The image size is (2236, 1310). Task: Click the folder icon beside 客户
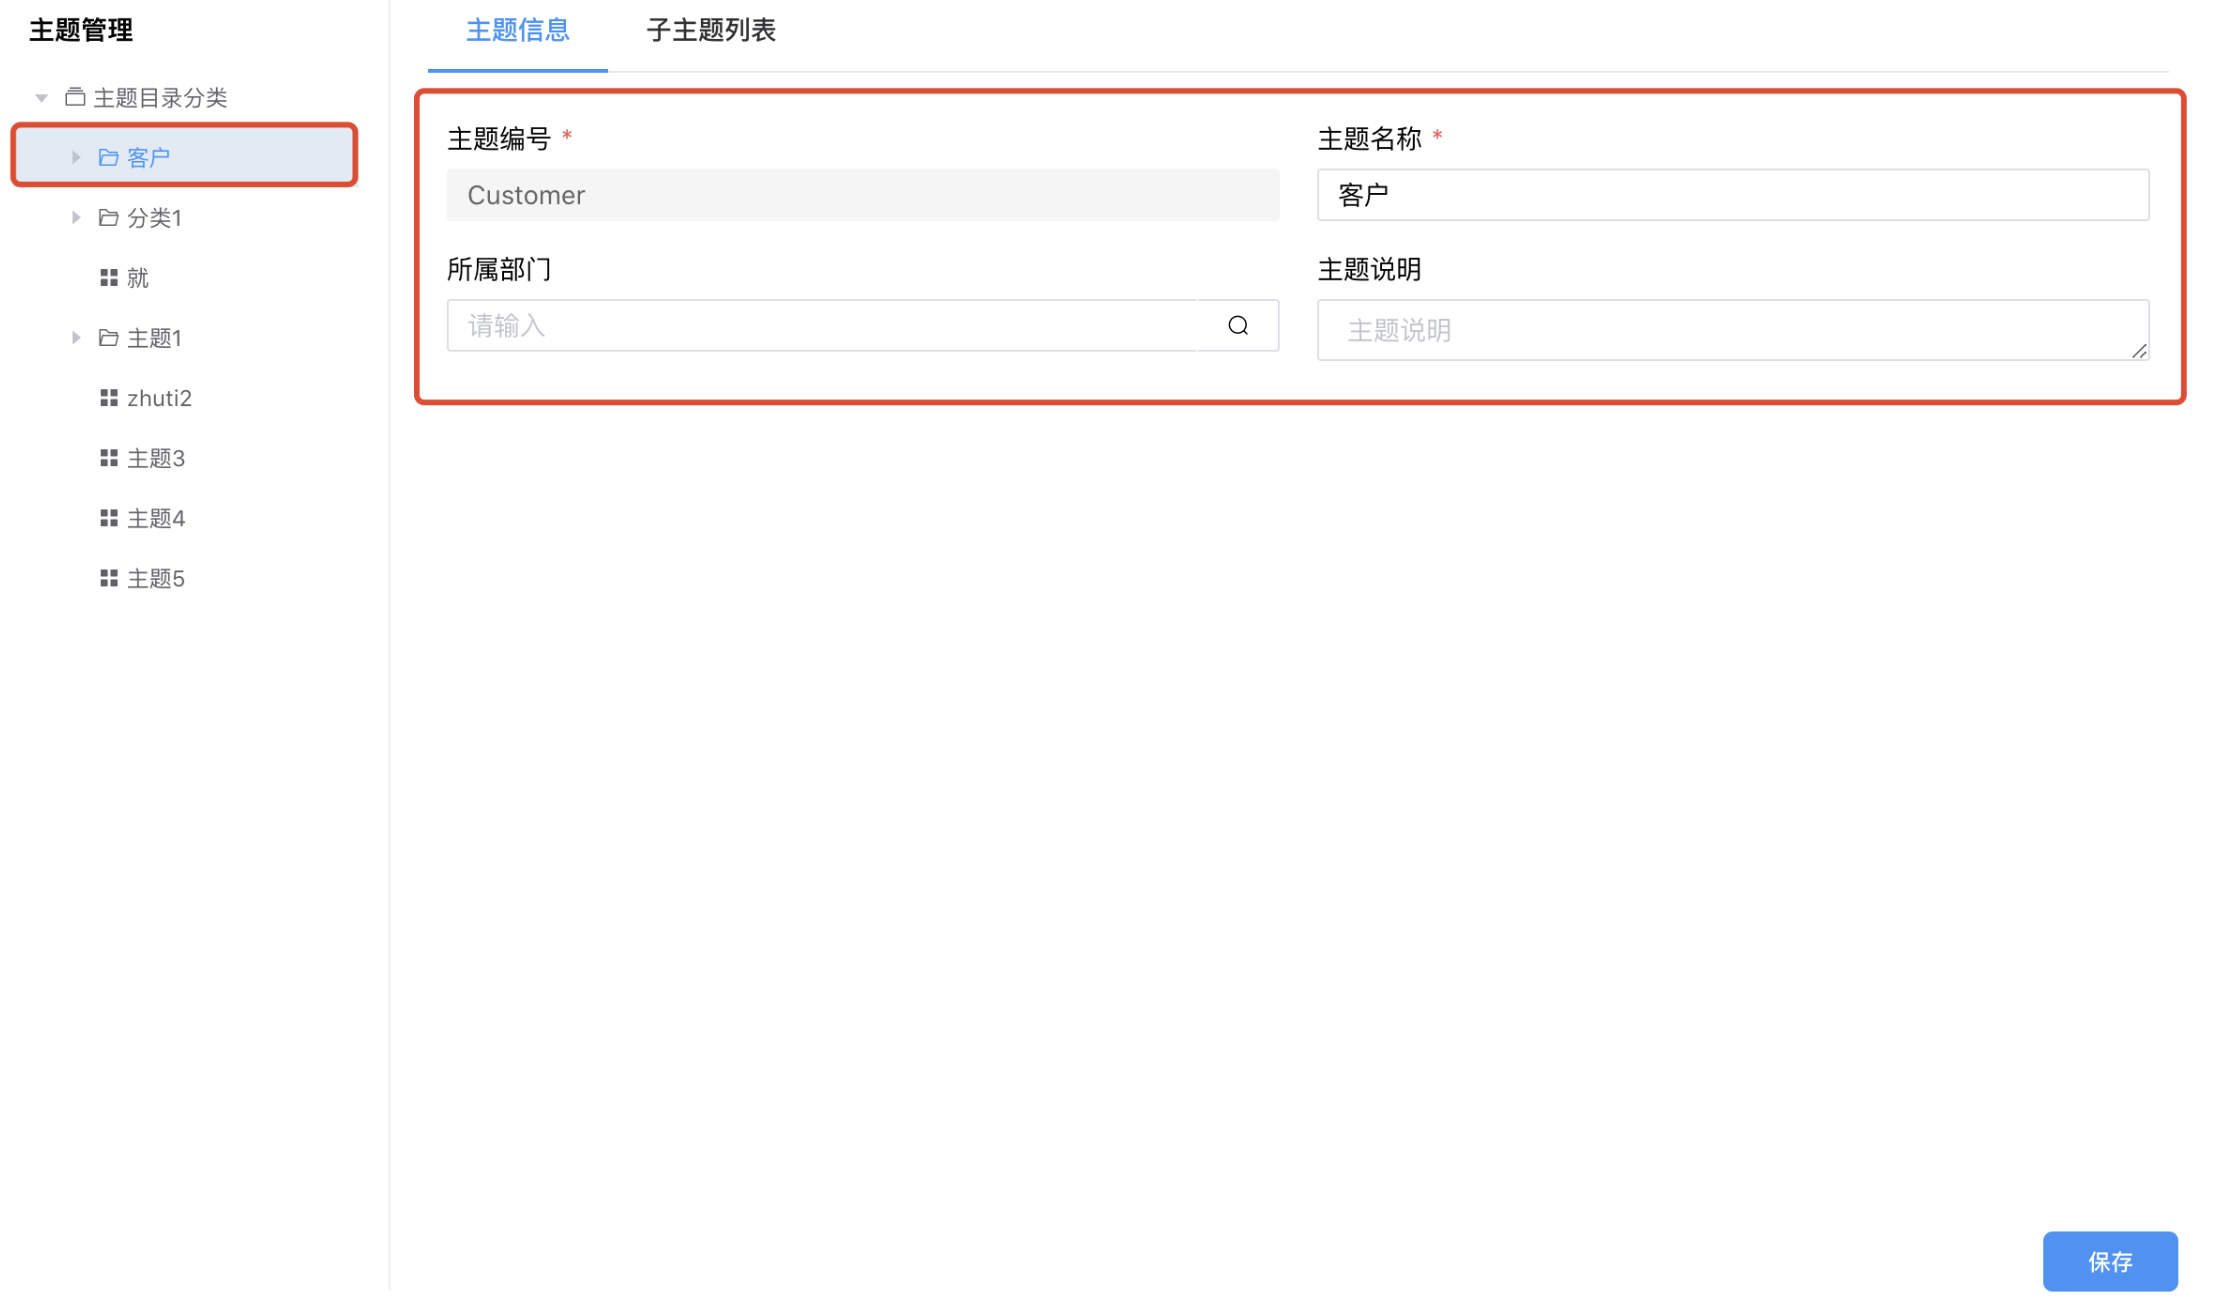pyautogui.click(x=108, y=155)
